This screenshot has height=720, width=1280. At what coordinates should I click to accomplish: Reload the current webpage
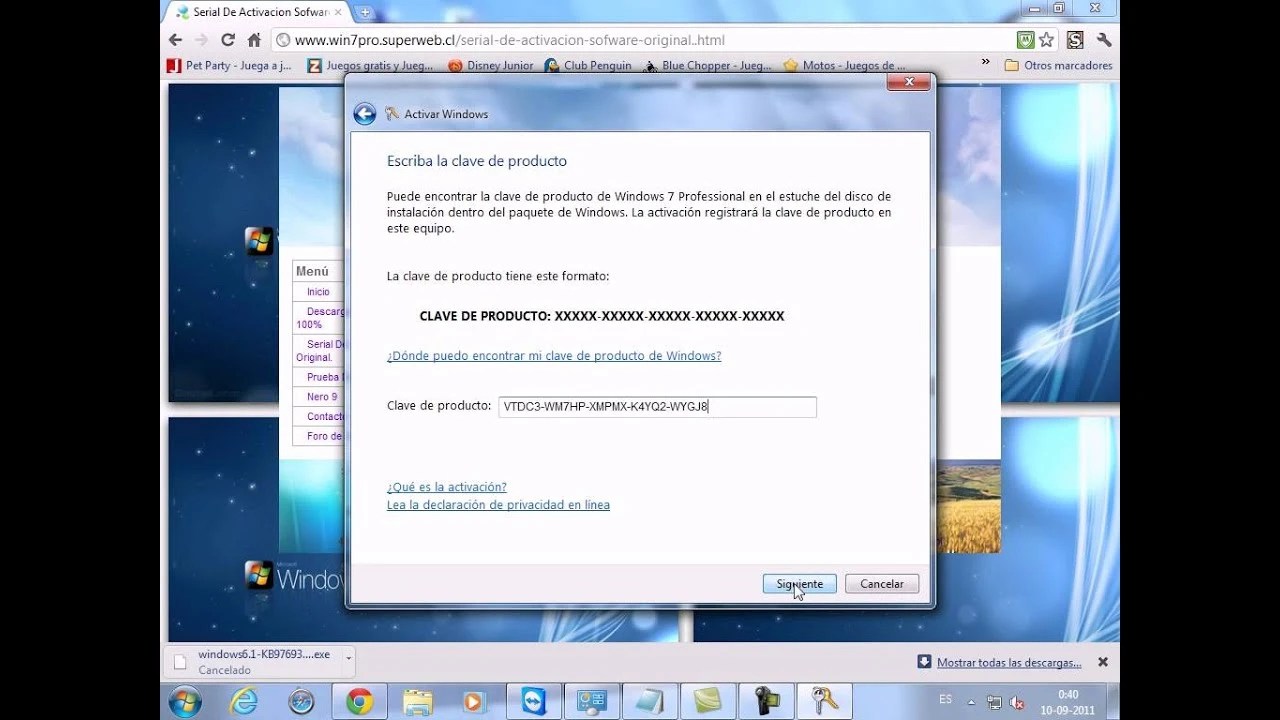228,40
